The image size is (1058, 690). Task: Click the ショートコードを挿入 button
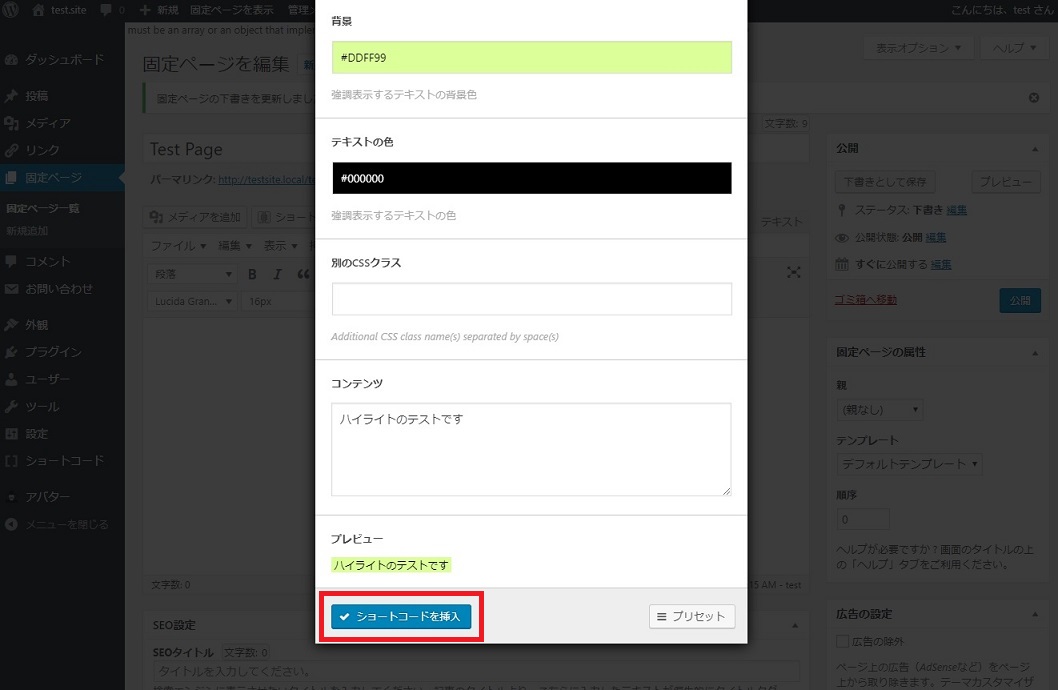[x=401, y=617]
